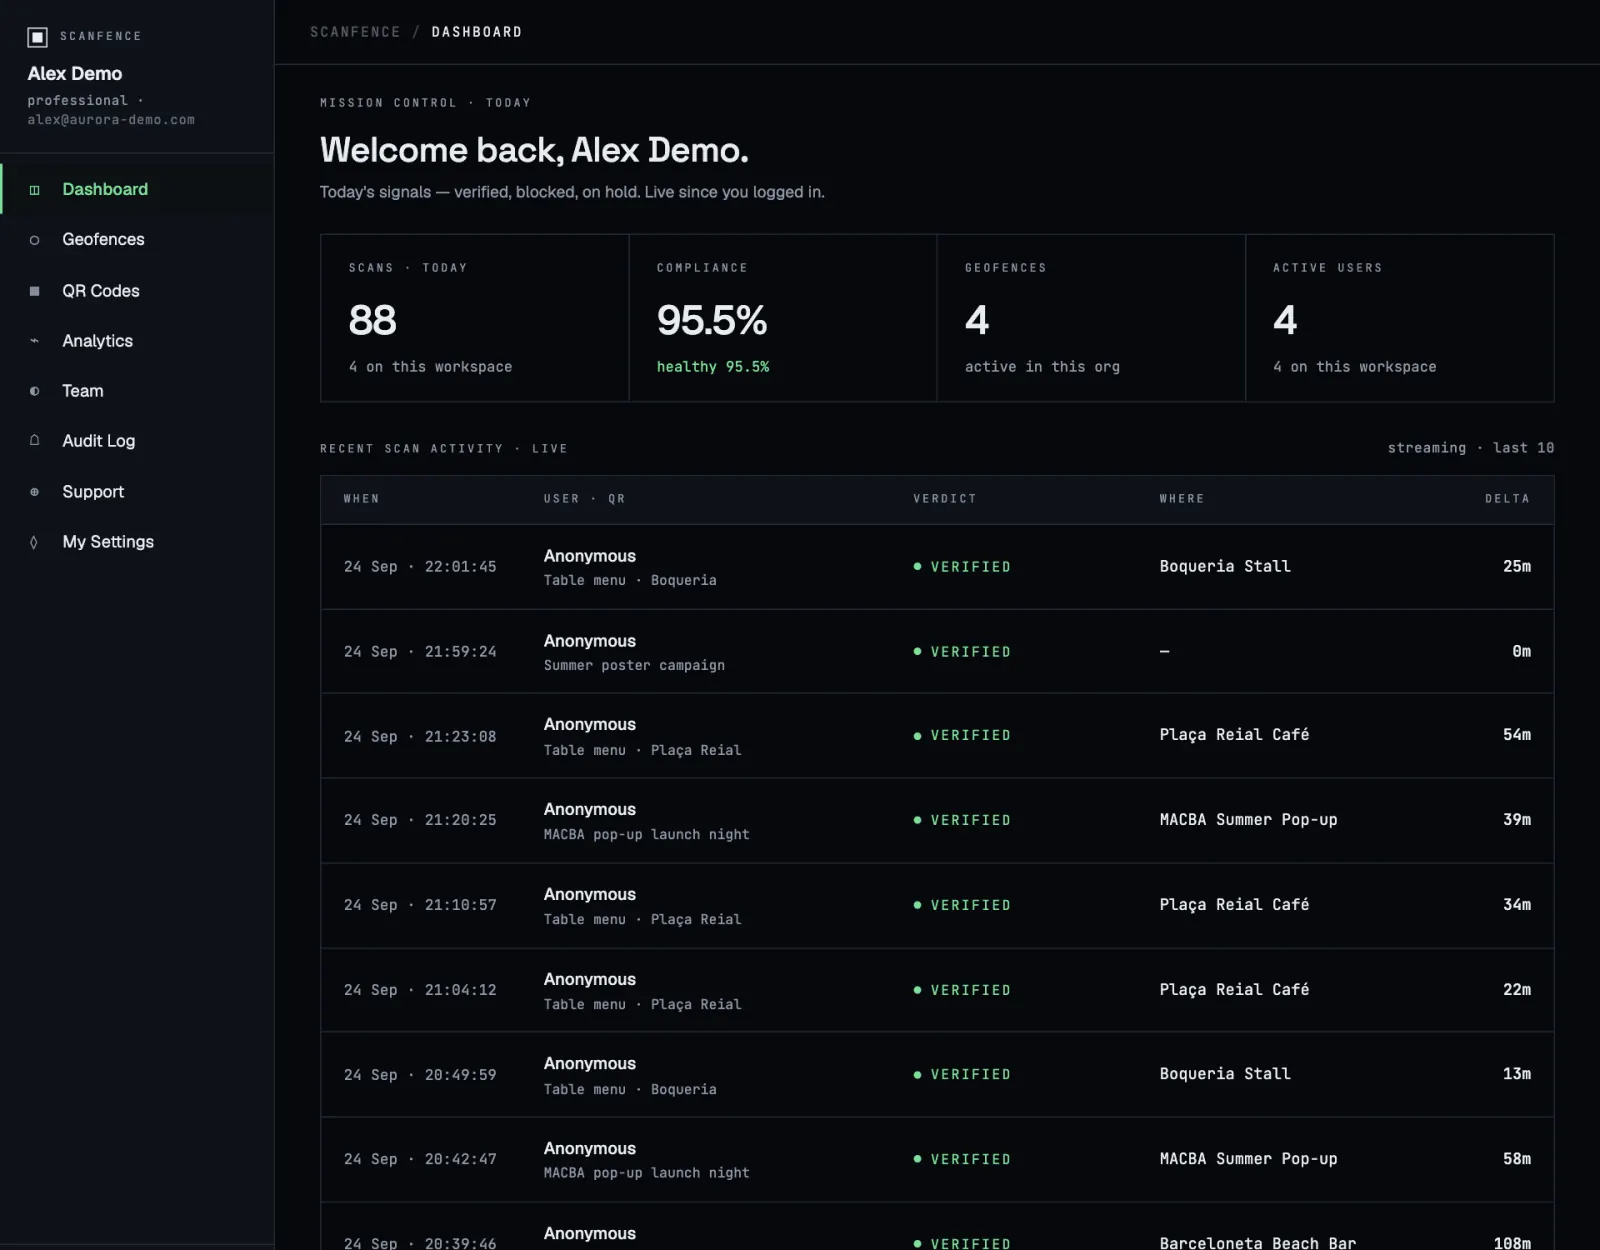The width and height of the screenshot is (1600, 1250).
Task: Navigate to Analytics
Action: [138, 341]
